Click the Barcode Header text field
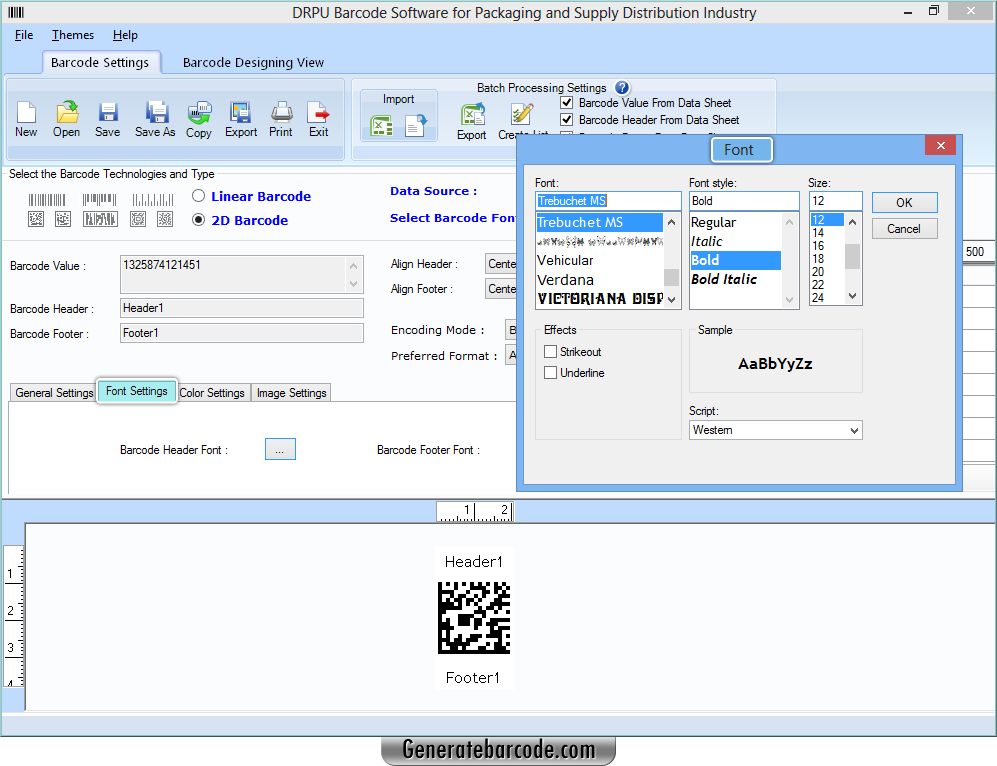This screenshot has width=997, height=766. [240, 307]
